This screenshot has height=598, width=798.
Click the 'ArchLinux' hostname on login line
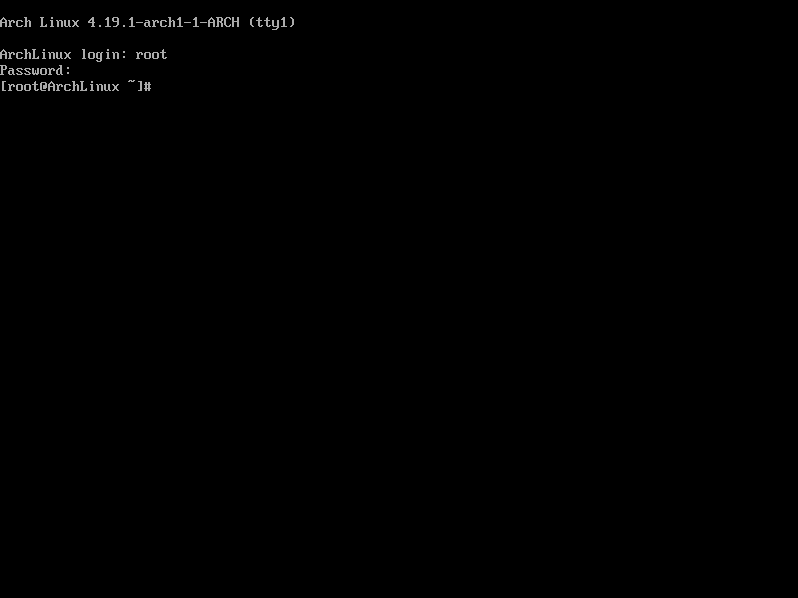pos(36,54)
